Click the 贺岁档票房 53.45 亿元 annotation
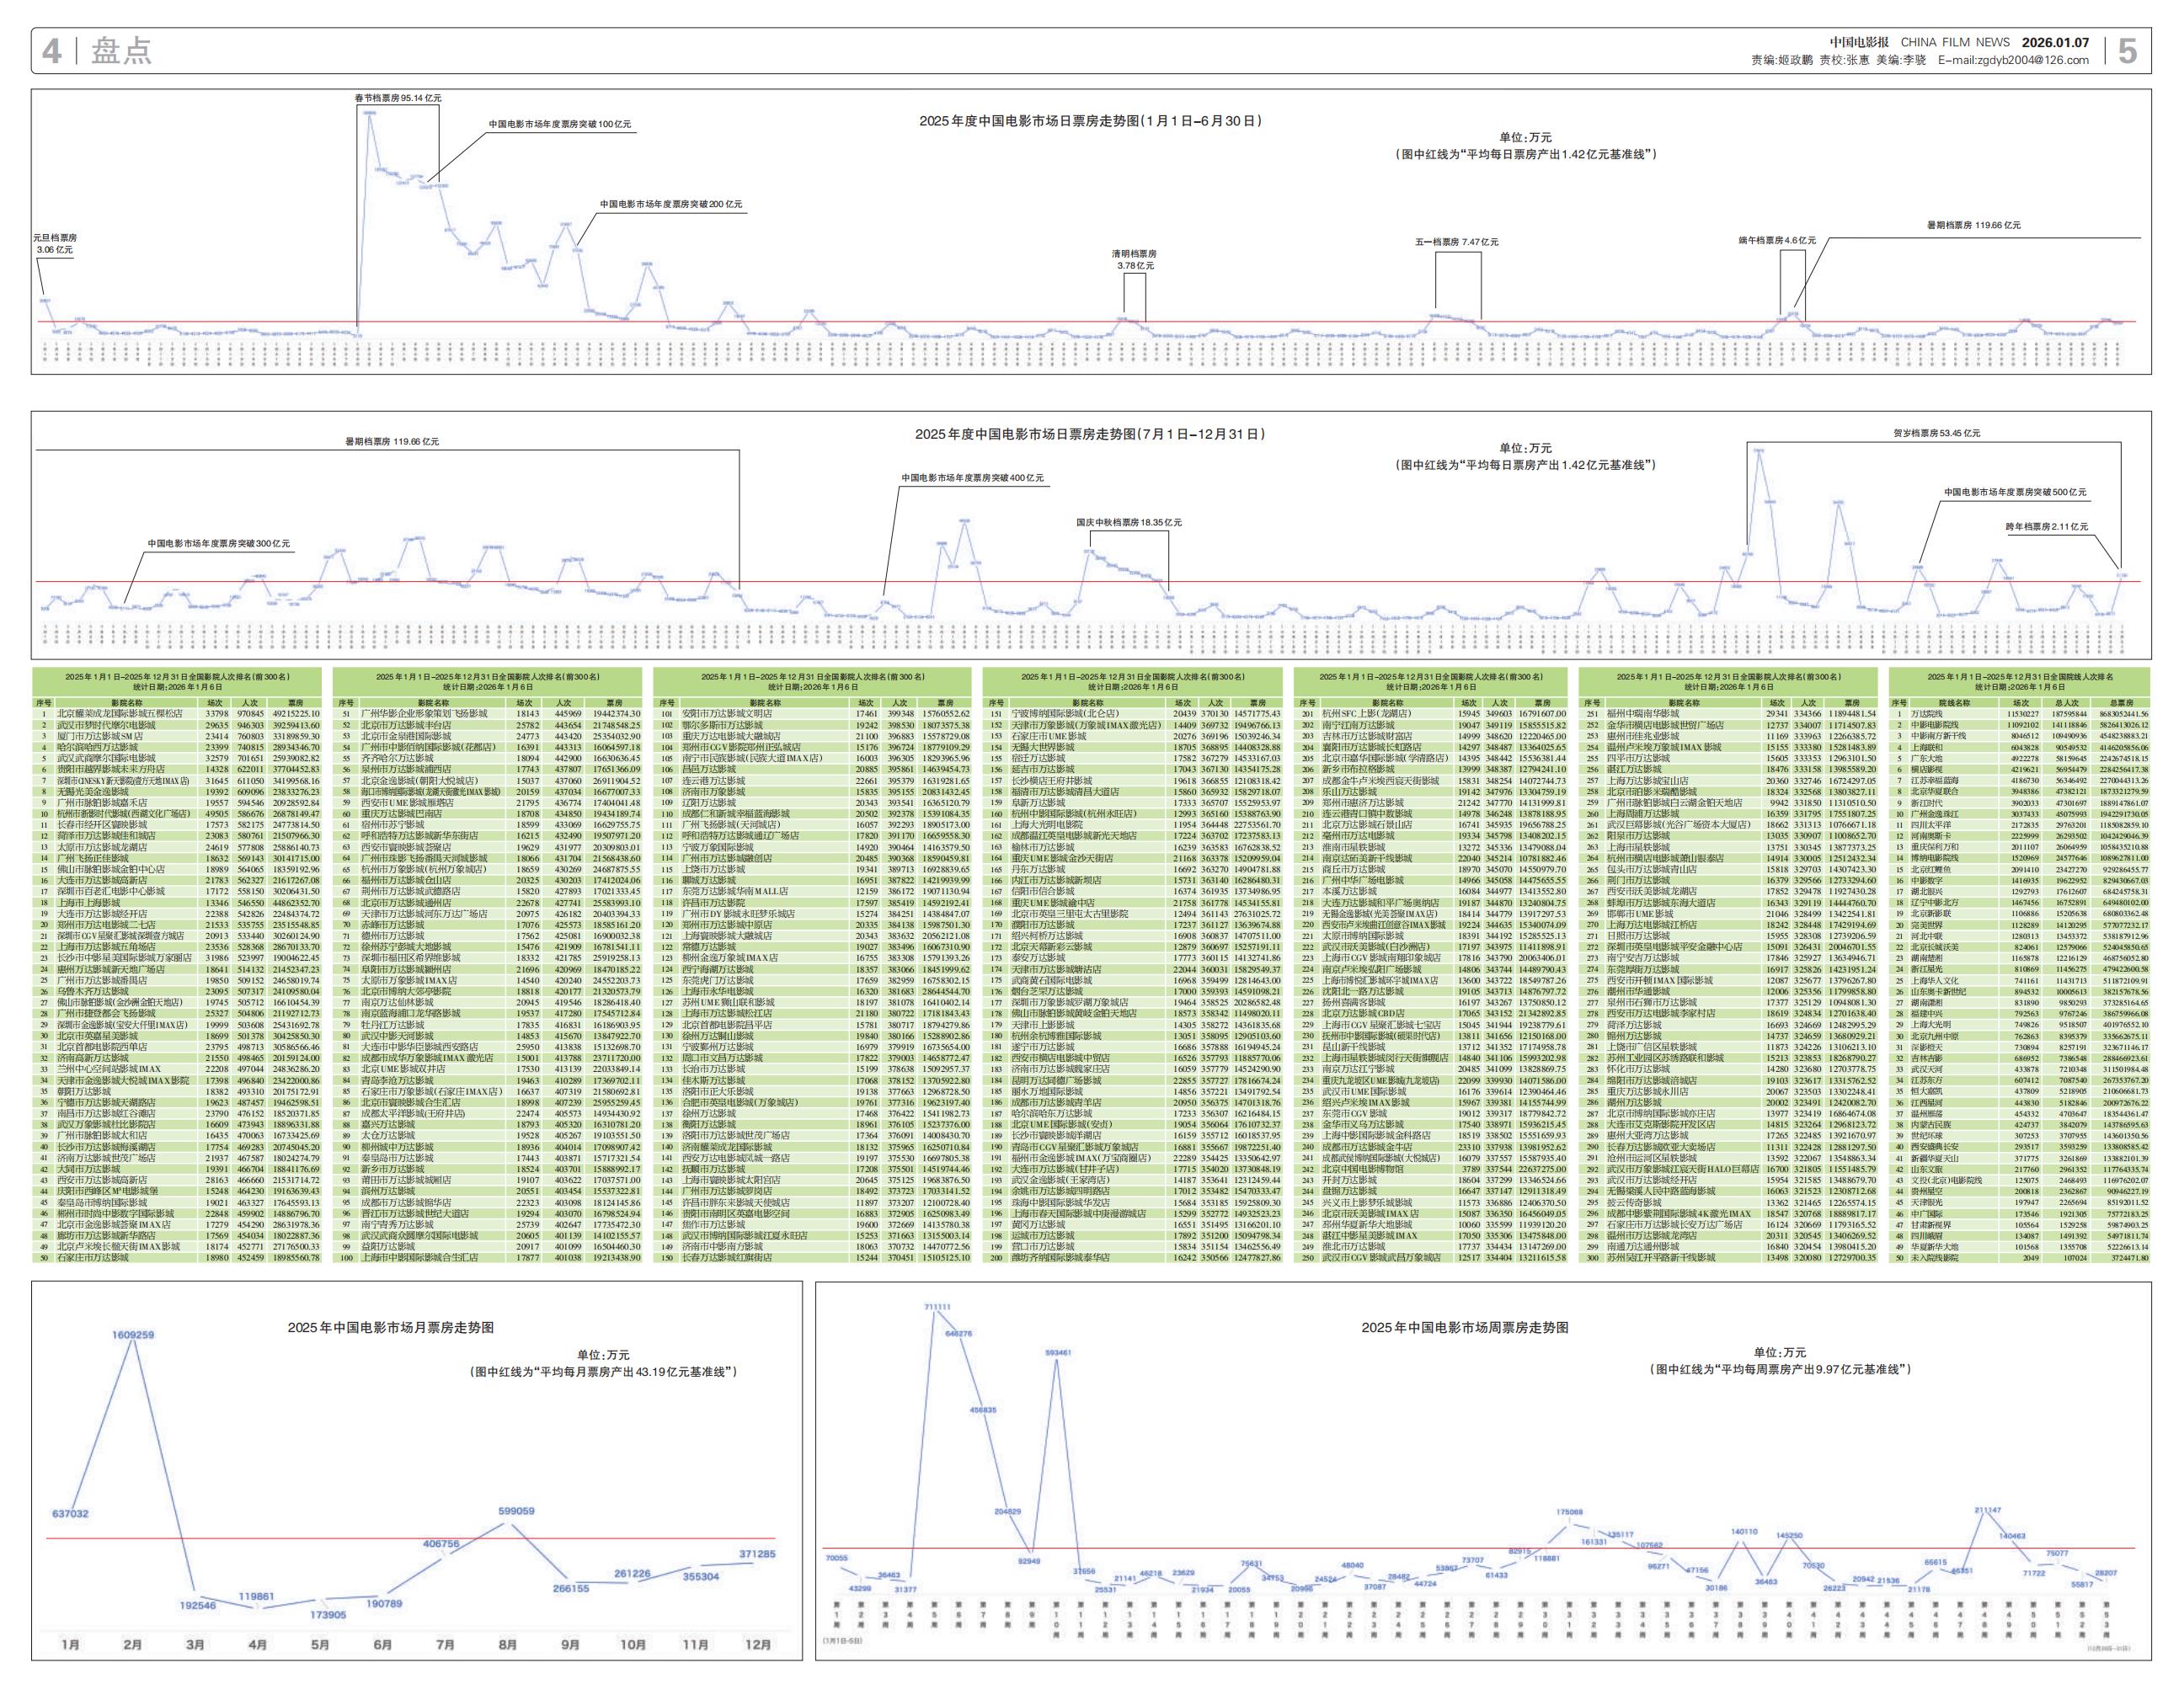 1936,433
